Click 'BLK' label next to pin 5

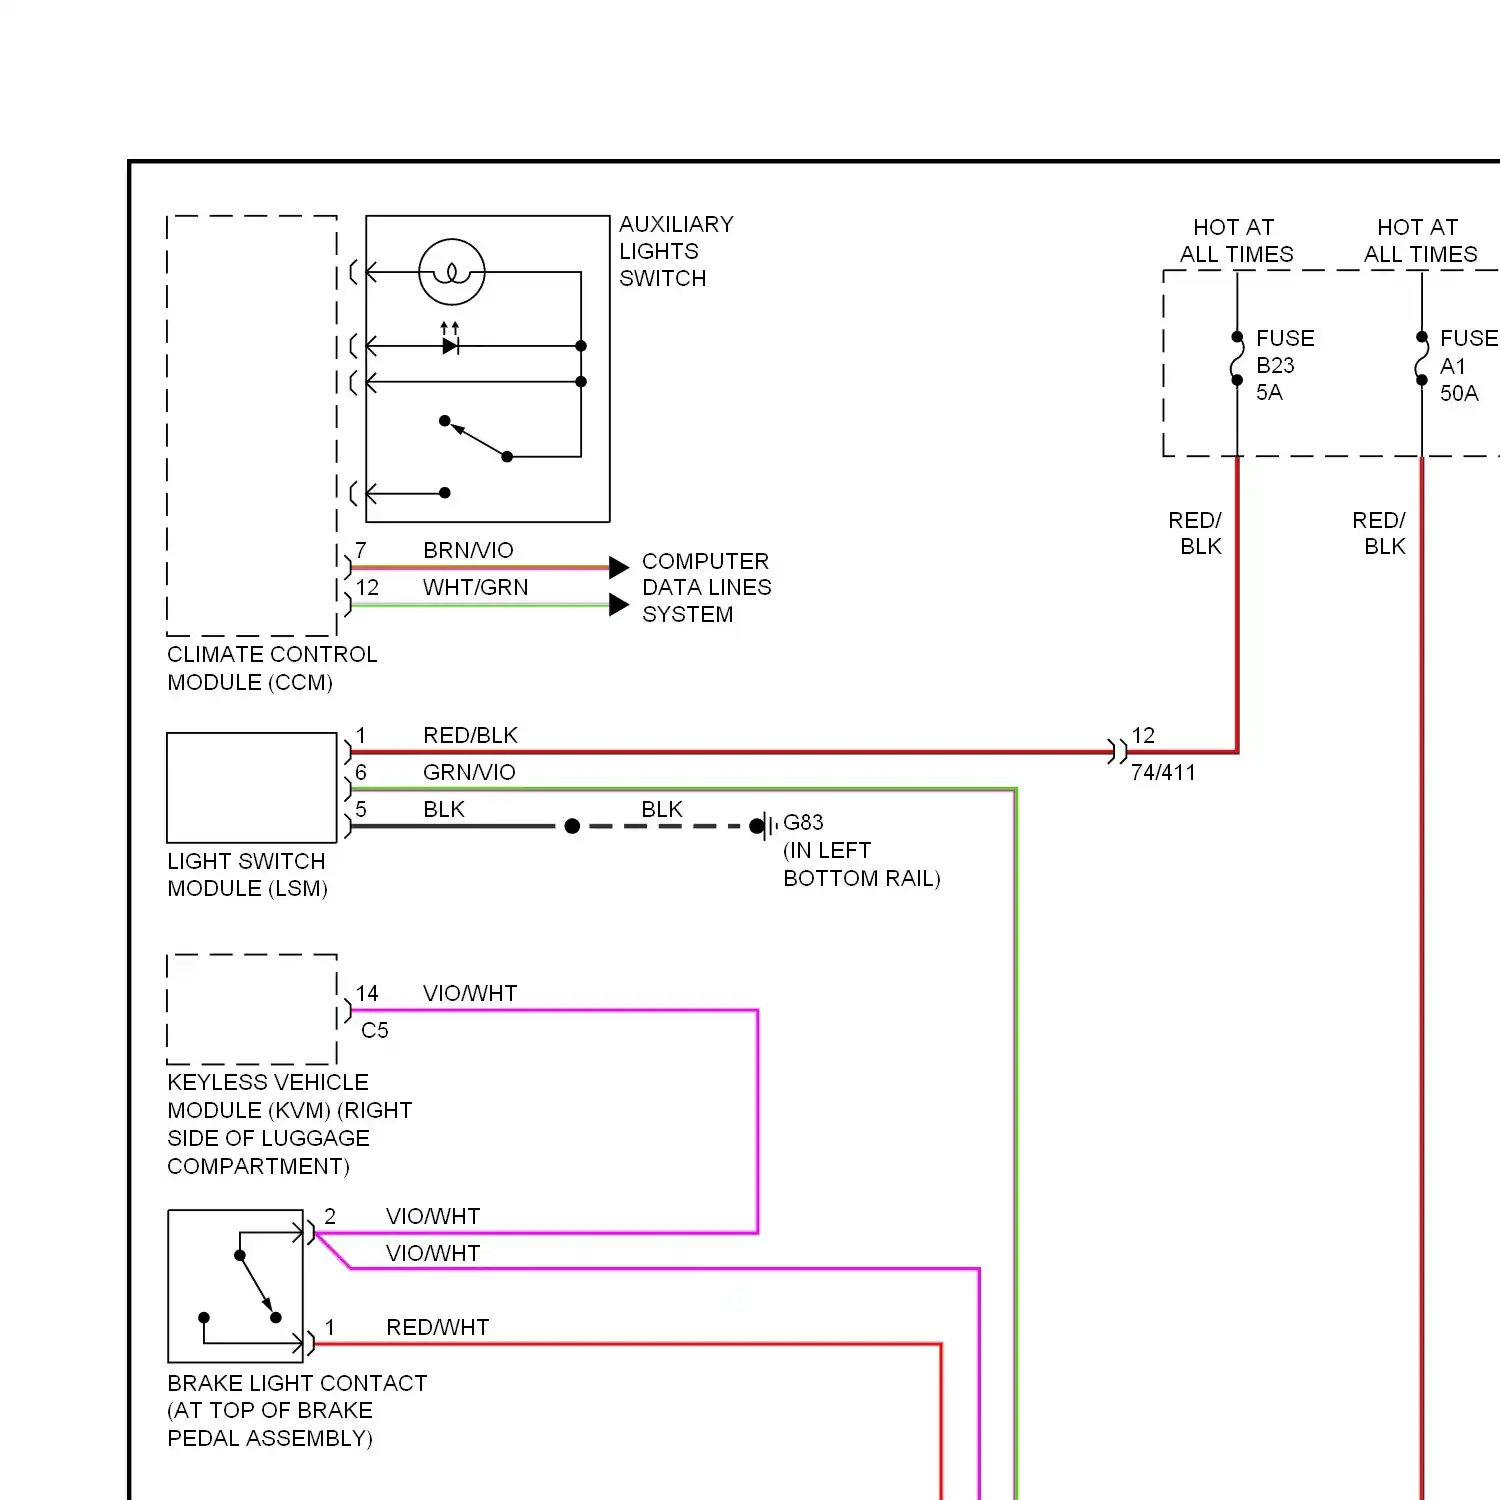(x=444, y=809)
